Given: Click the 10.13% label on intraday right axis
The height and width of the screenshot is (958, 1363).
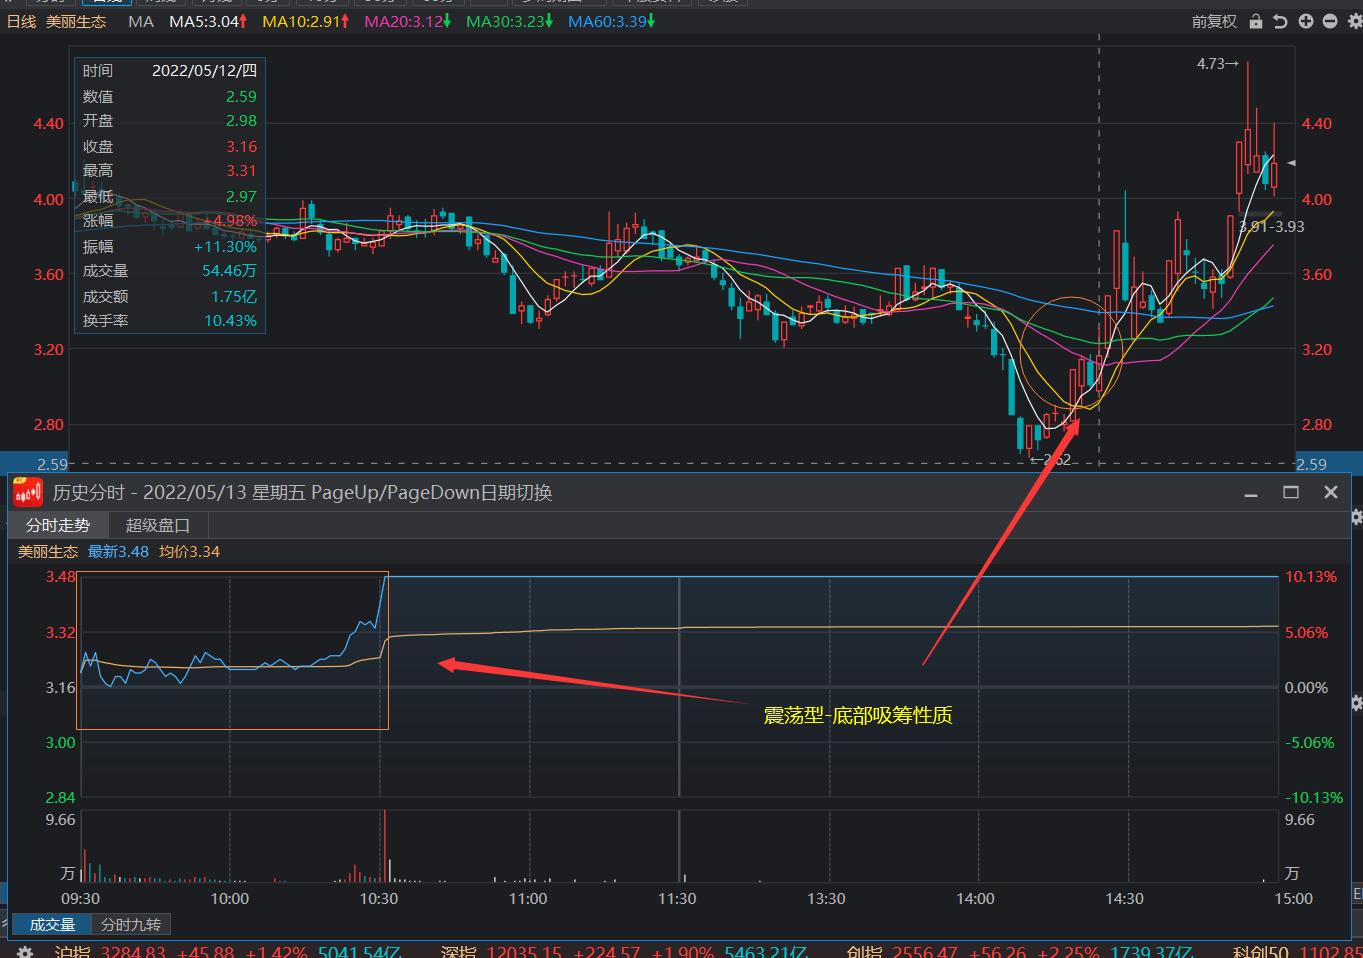Looking at the screenshot, I should click(x=1311, y=577).
